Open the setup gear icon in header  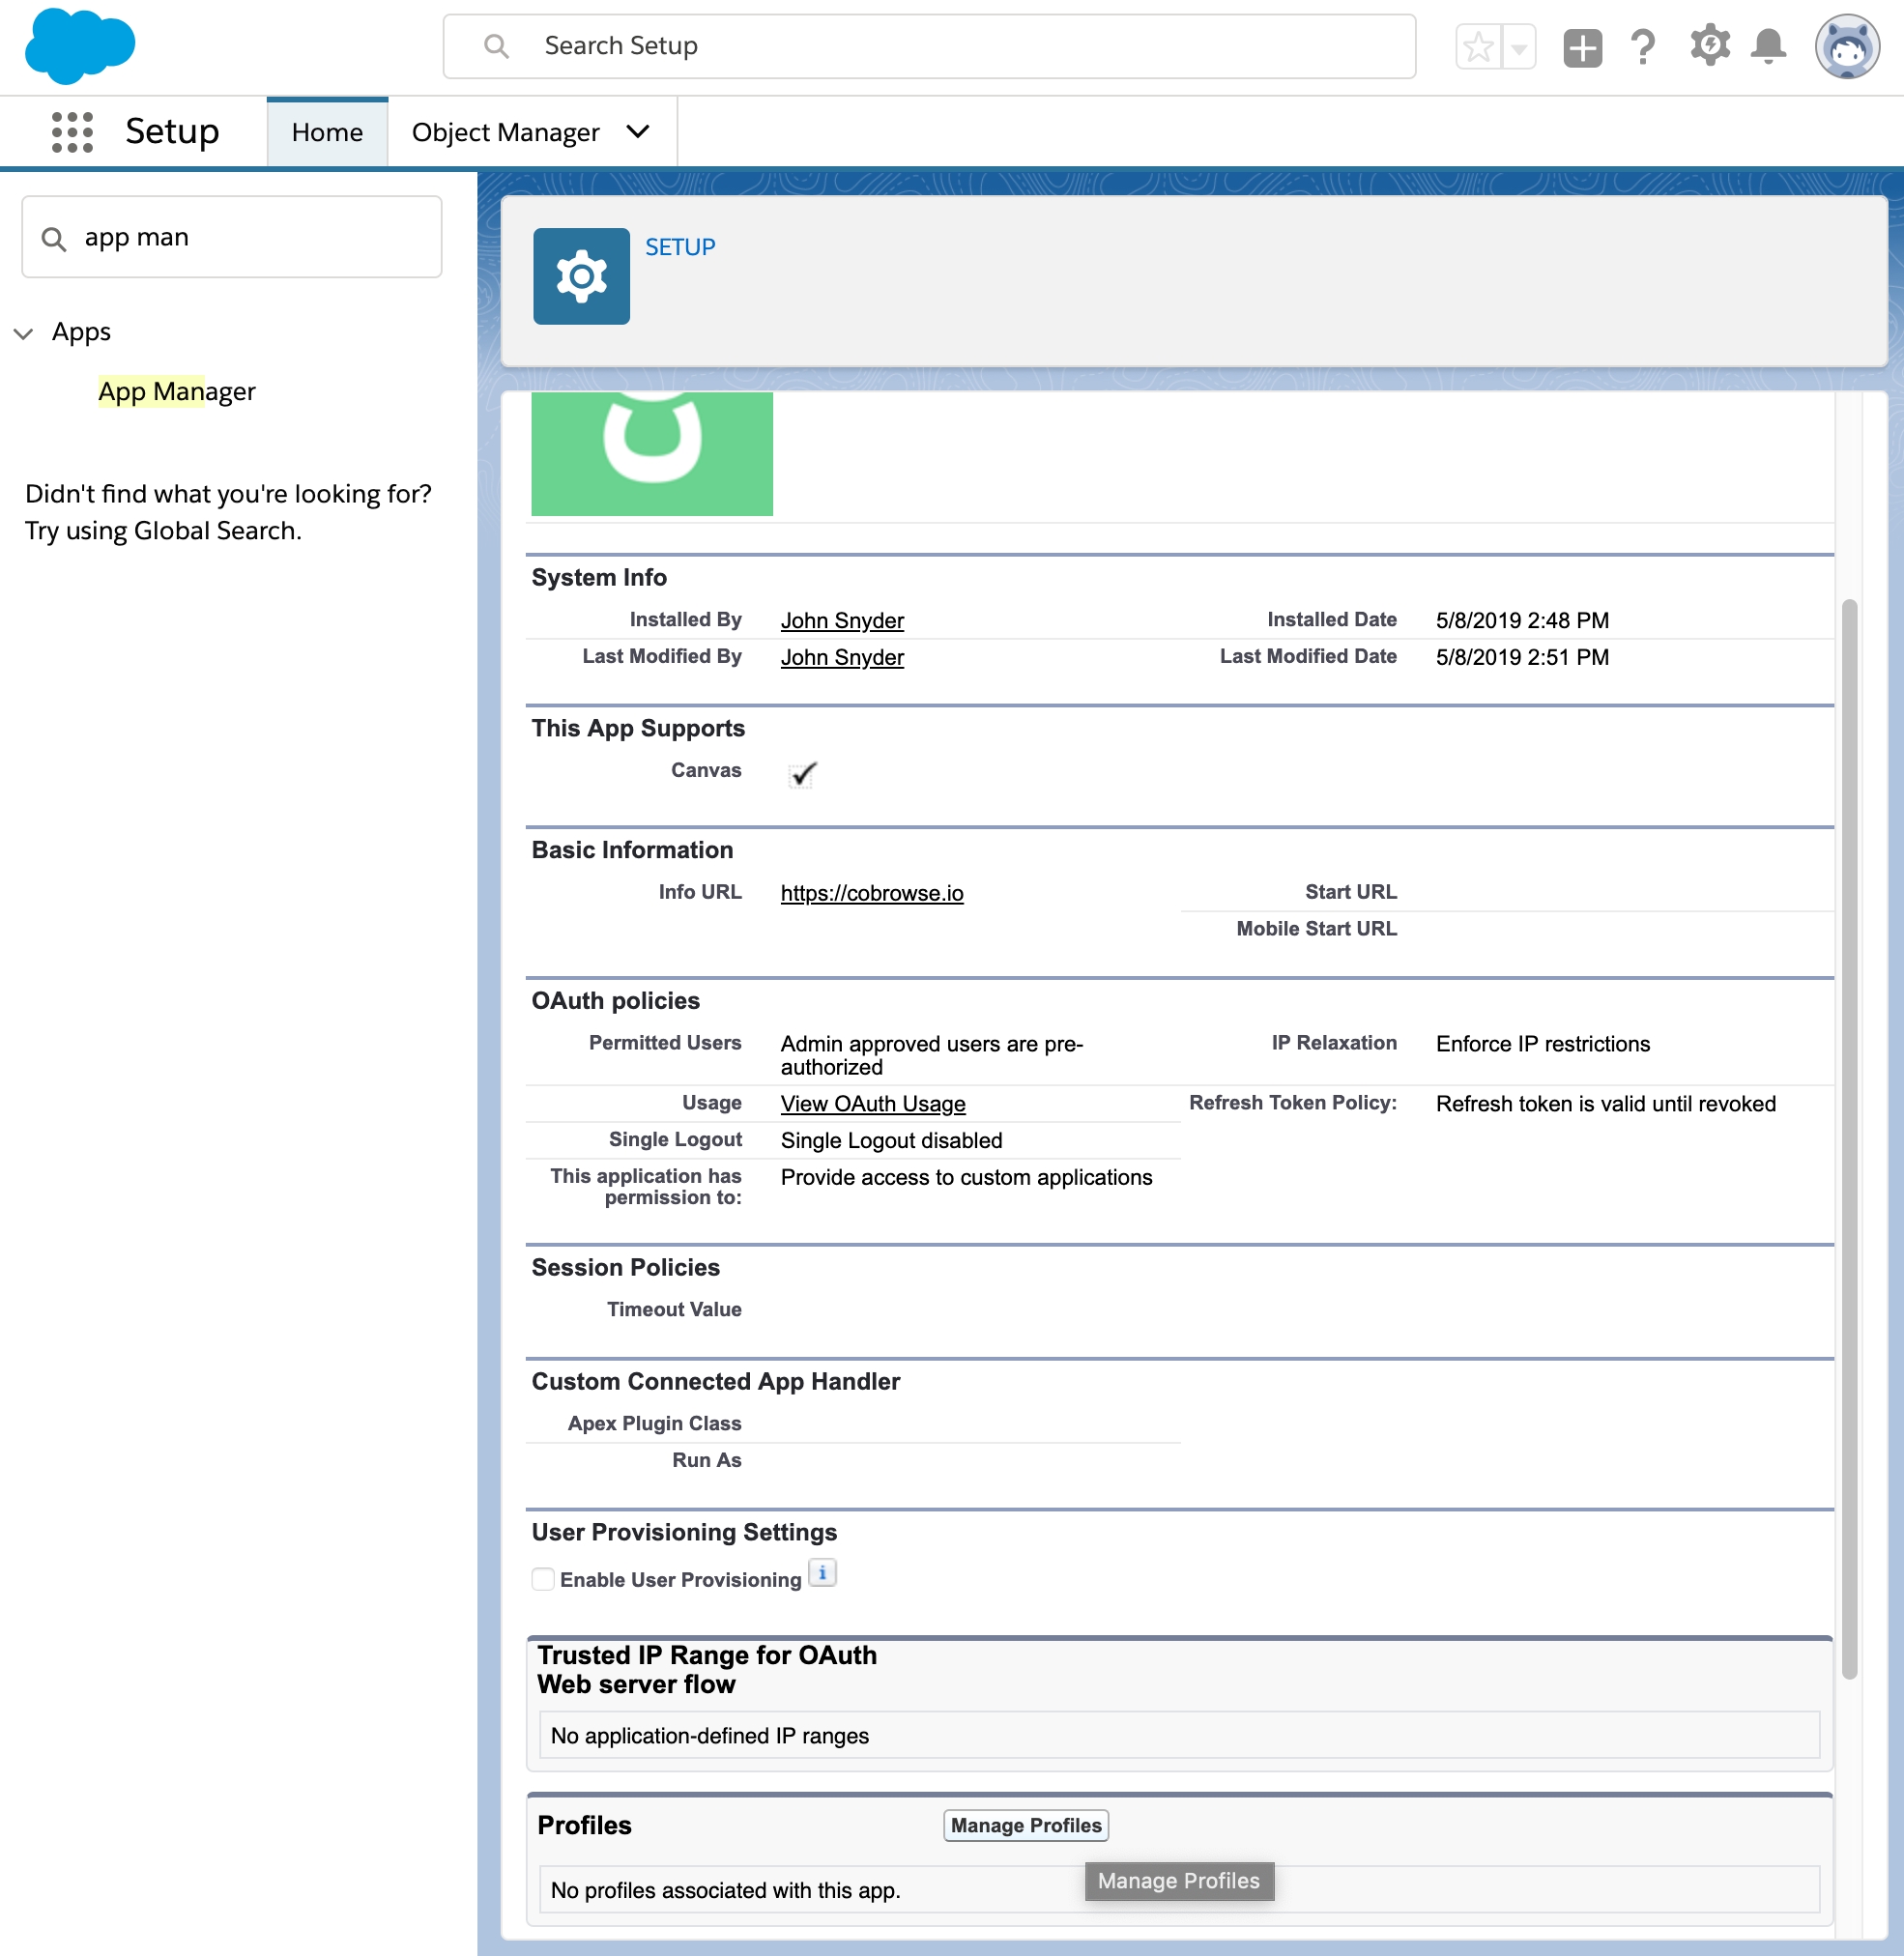pyautogui.click(x=1710, y=46)
